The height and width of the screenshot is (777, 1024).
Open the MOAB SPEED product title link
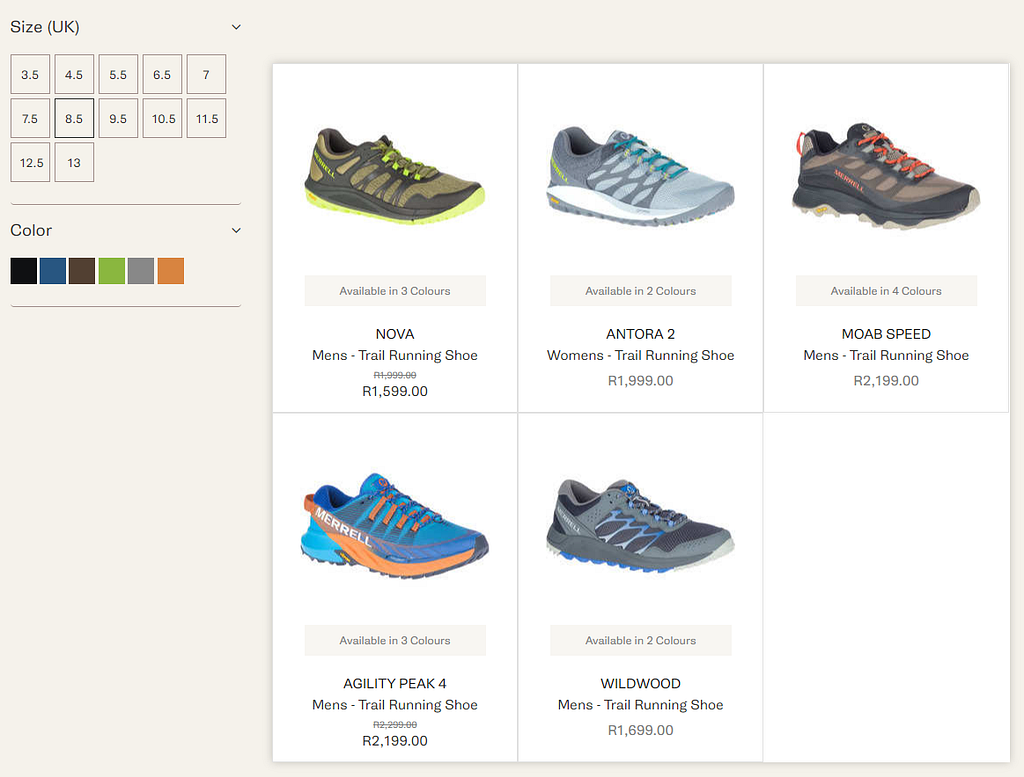[x=886, y=334]
